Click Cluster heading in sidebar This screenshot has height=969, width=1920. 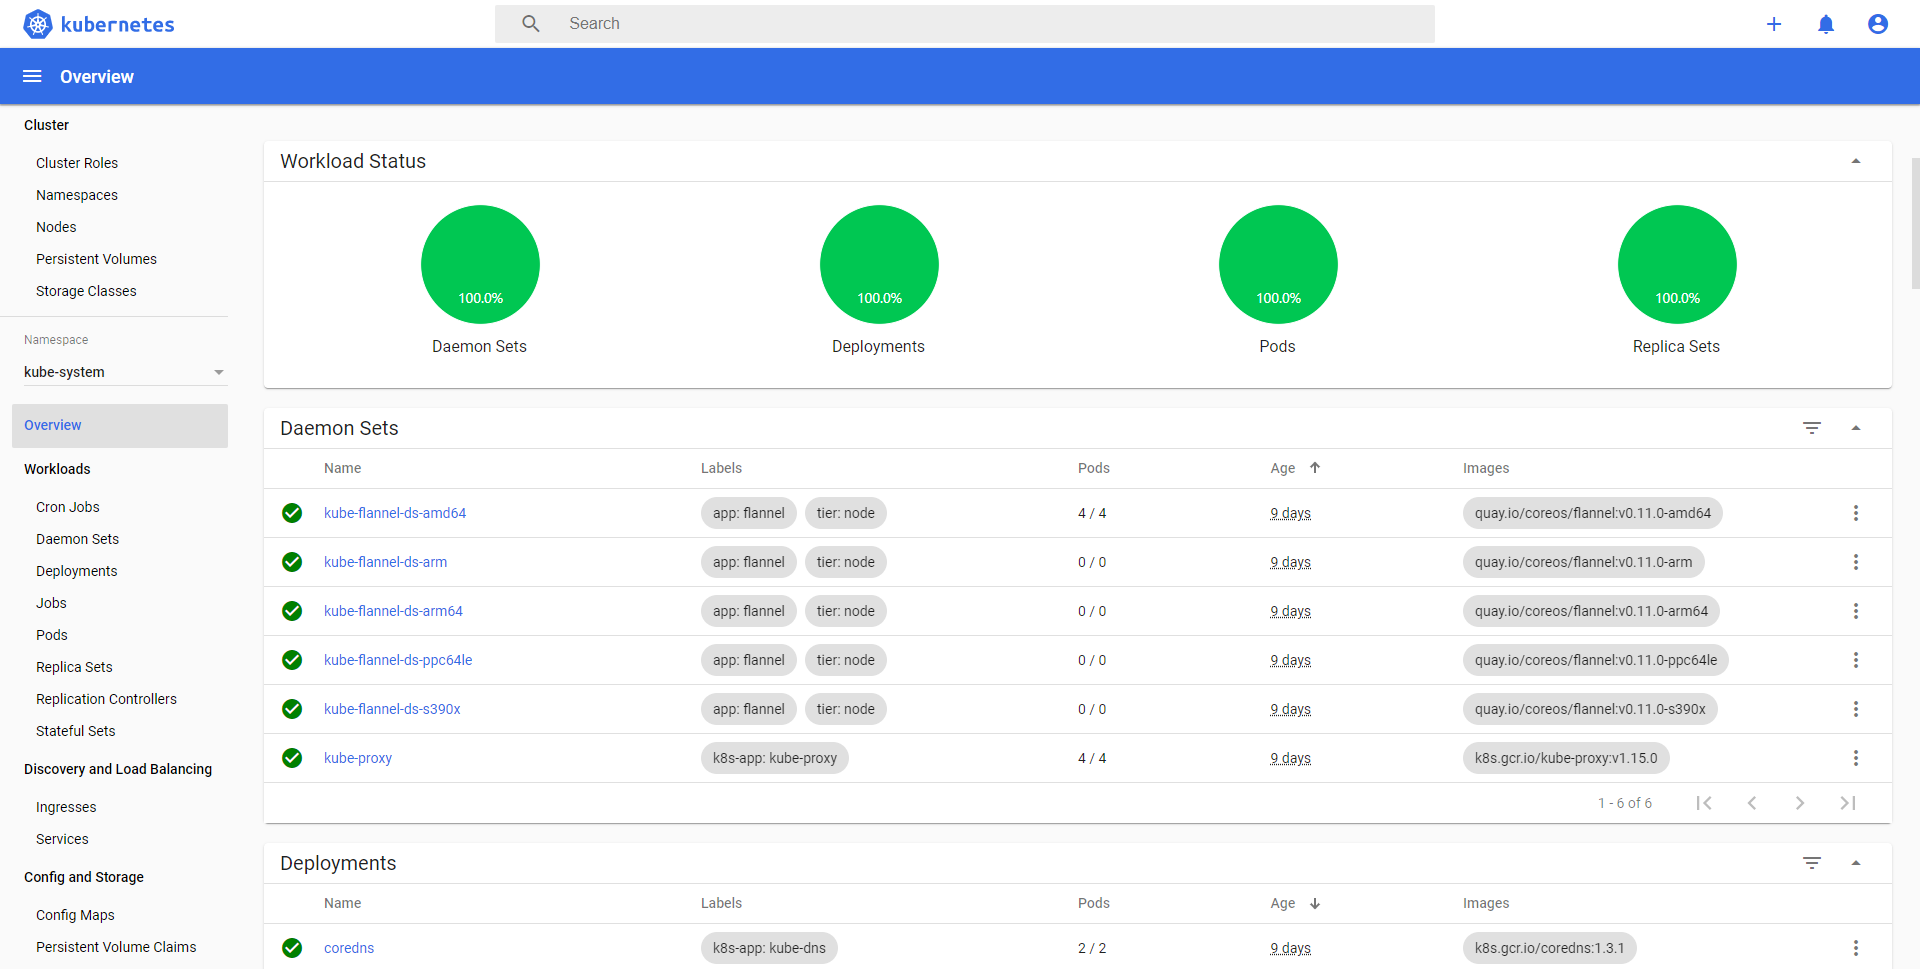click(46, 125)
